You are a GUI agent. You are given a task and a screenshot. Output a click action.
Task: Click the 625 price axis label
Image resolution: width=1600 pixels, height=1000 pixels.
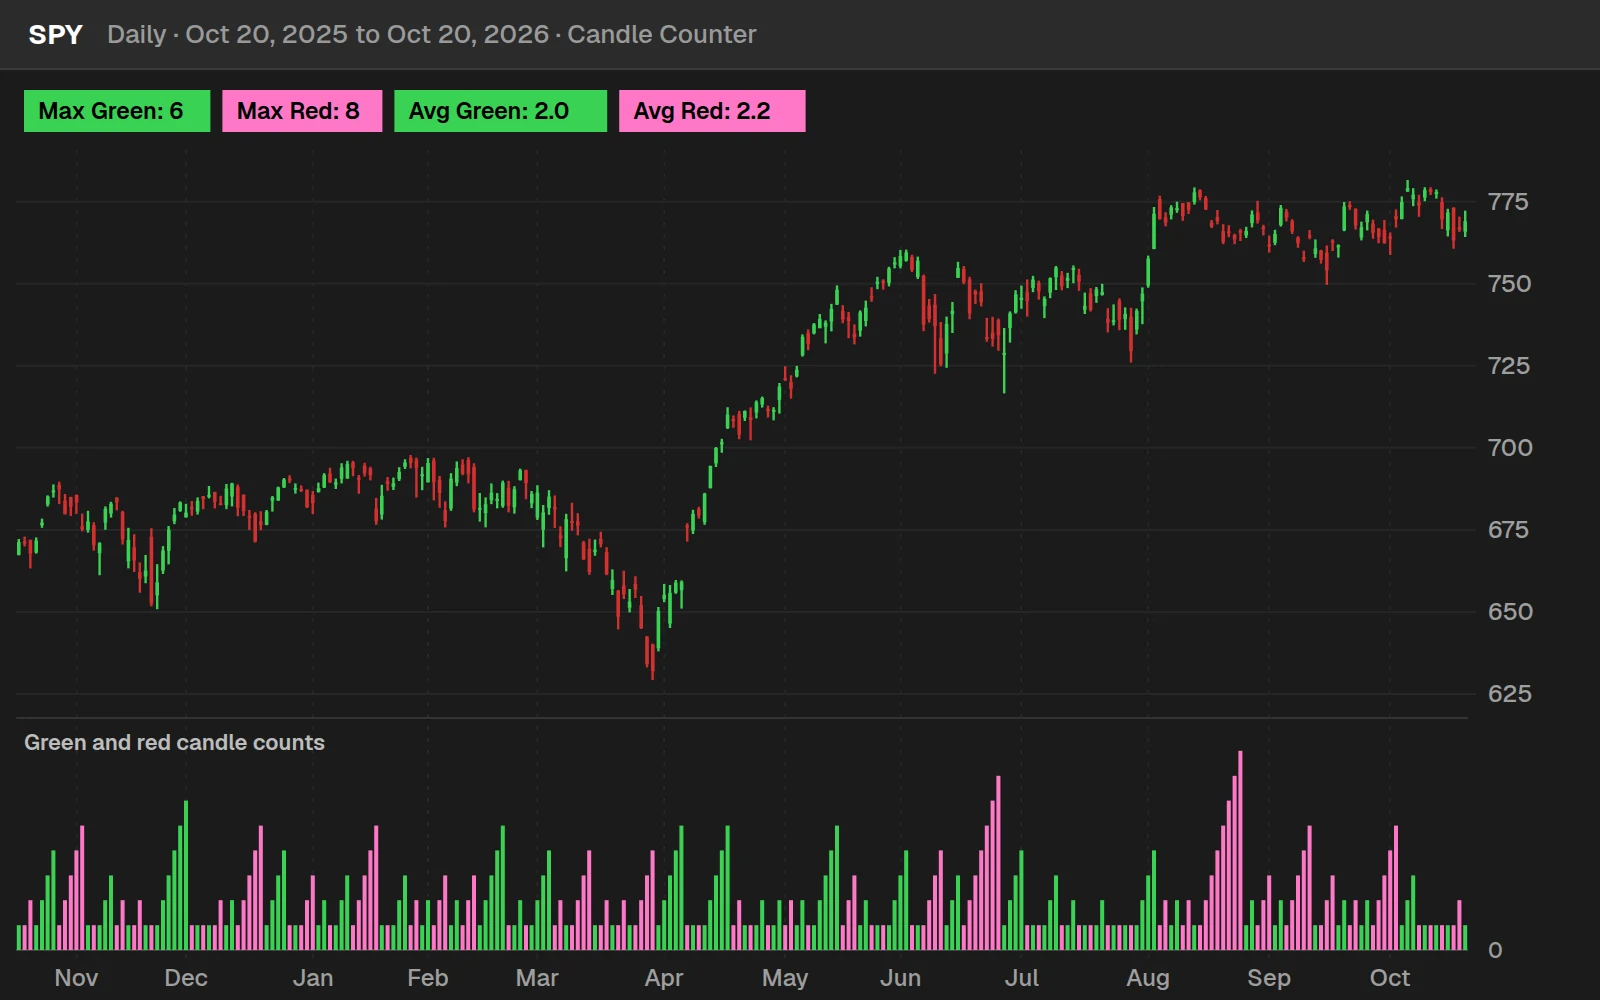1509,694
